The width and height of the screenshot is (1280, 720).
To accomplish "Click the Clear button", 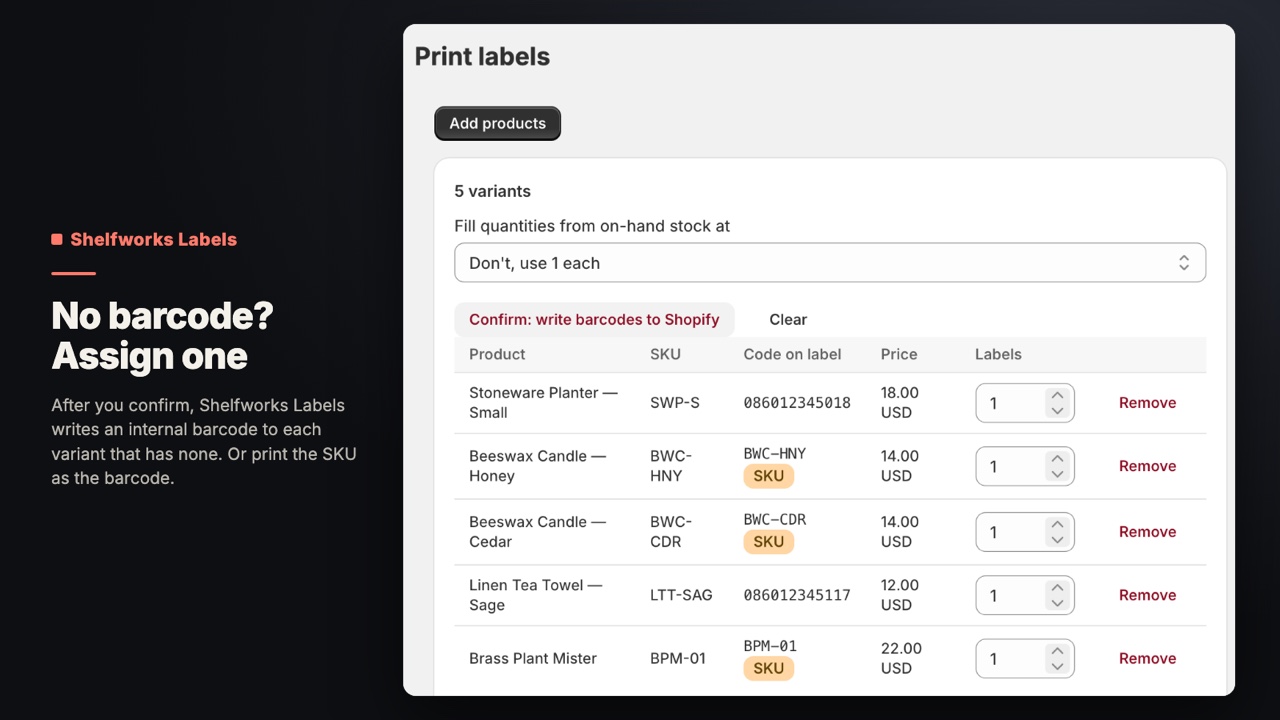I will (x=788, y=320).
